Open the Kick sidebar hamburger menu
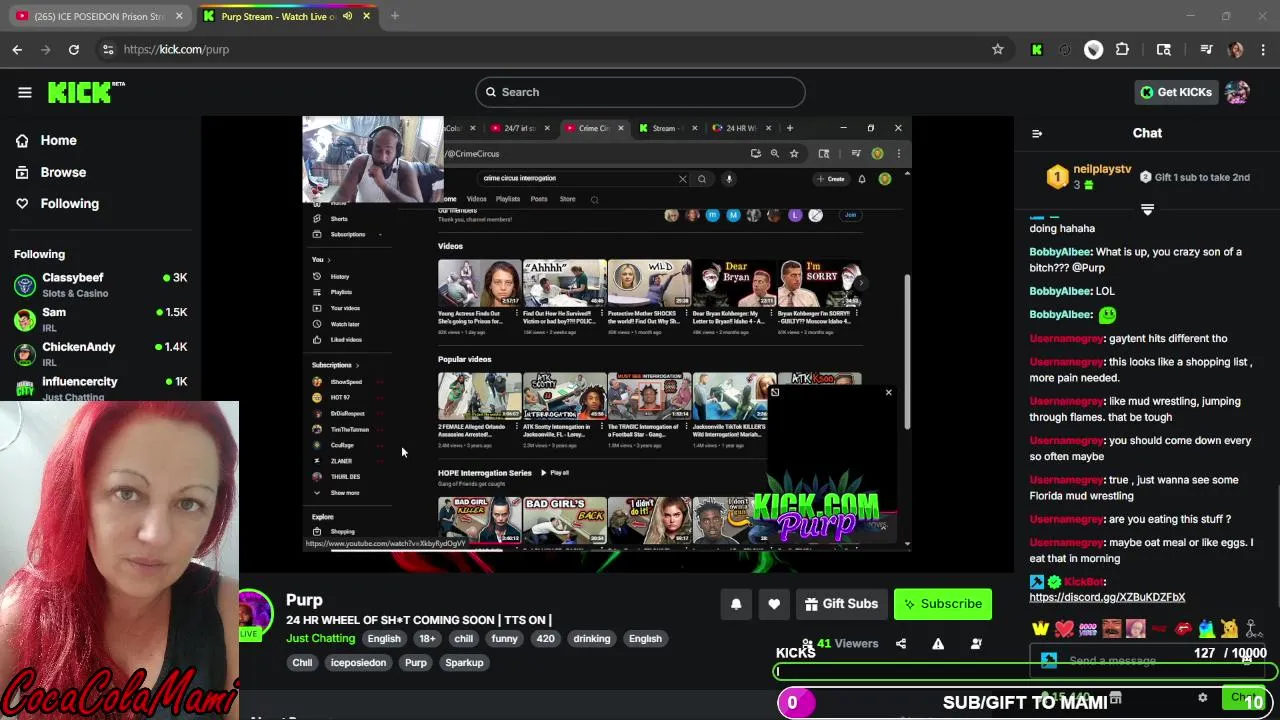Image resolution: width=1280 pixels, height=720 pixels. click(25, 92)
